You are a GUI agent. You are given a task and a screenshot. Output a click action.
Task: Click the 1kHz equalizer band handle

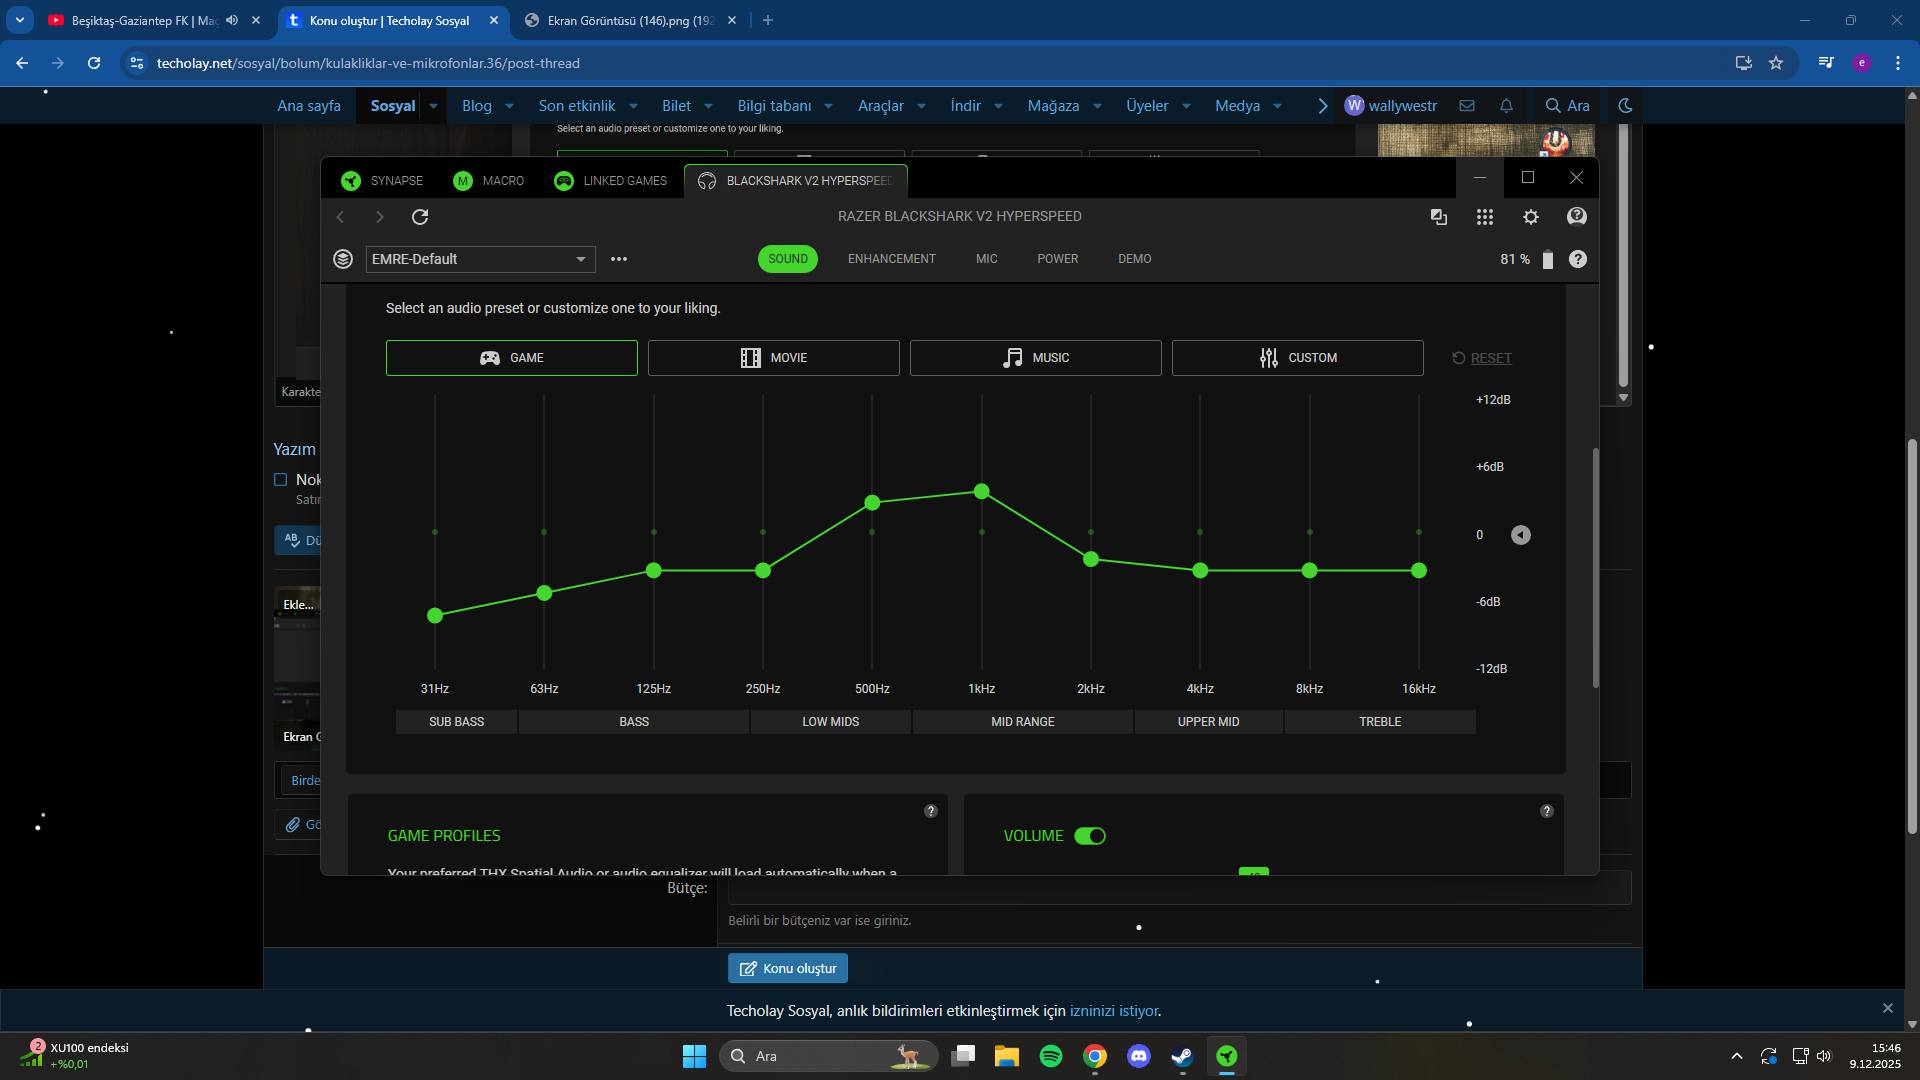click(982, 492)
